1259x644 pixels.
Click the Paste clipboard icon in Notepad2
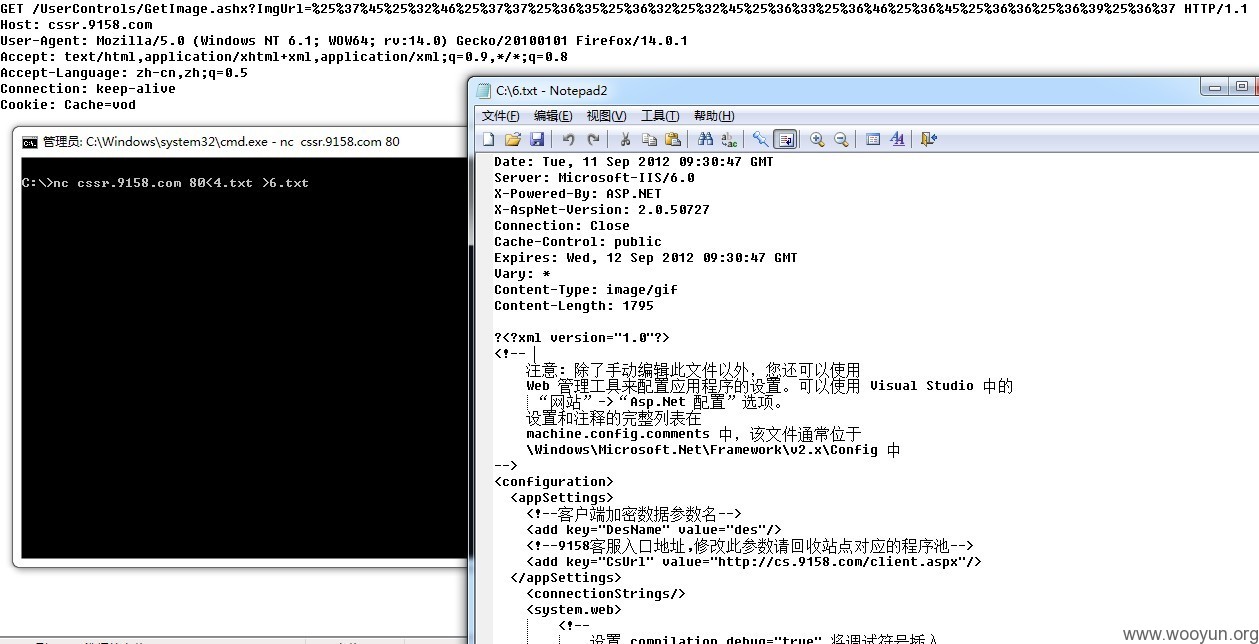(x=673, y=139)
